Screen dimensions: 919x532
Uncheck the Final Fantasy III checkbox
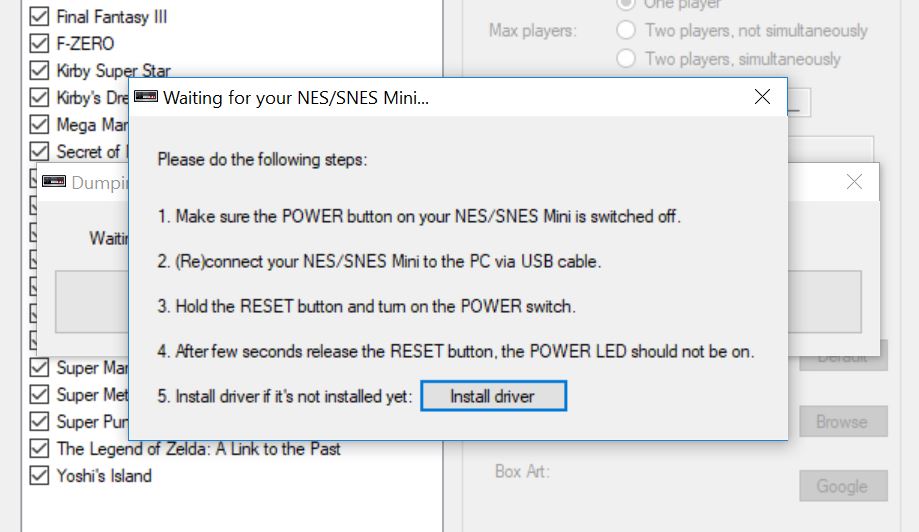pos(39,16)
